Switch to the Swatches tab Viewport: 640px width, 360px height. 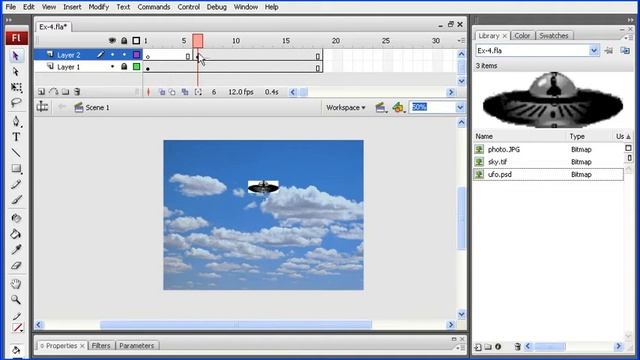tap(554, 36)
